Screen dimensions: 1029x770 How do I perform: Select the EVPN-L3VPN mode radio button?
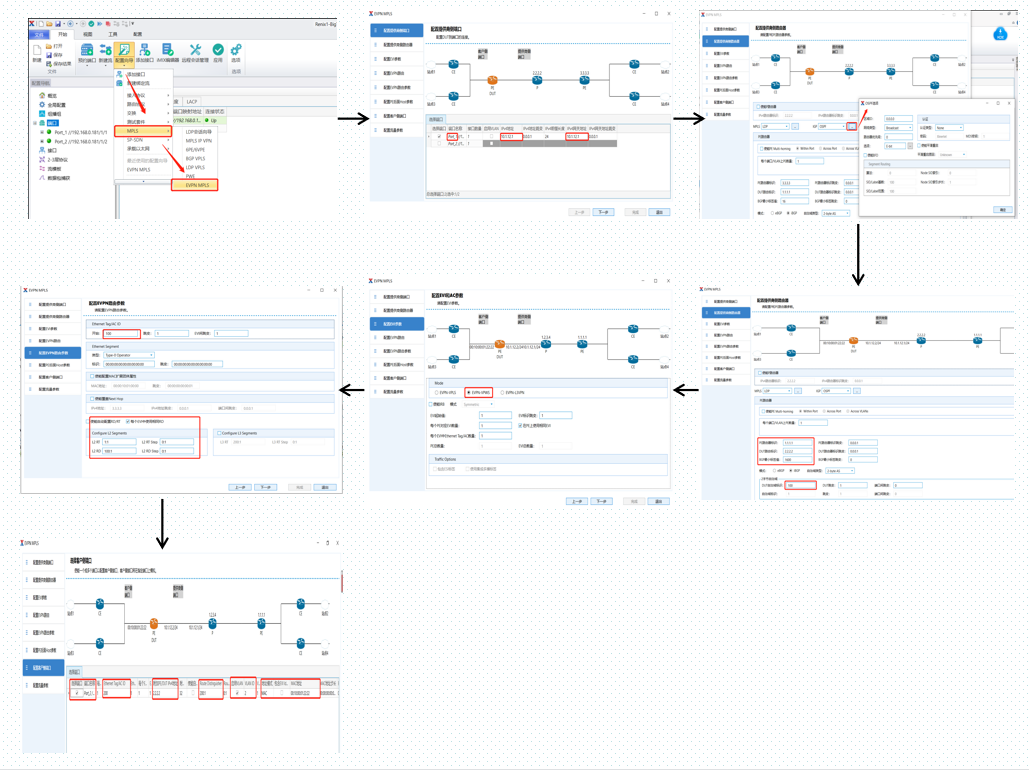(503, 393)
